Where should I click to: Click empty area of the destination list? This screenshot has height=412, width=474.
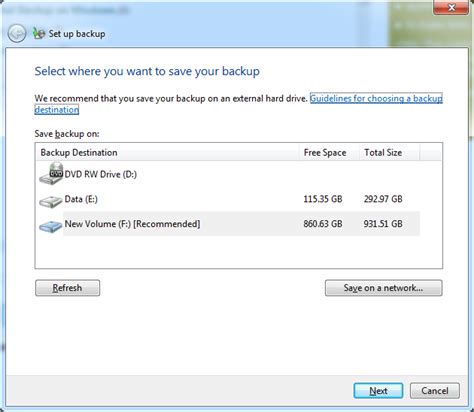point(239,252)
